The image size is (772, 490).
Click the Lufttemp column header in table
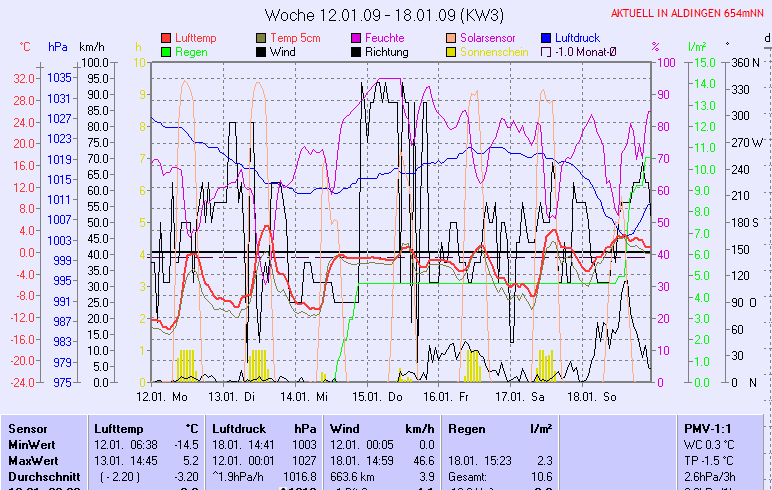117,428
